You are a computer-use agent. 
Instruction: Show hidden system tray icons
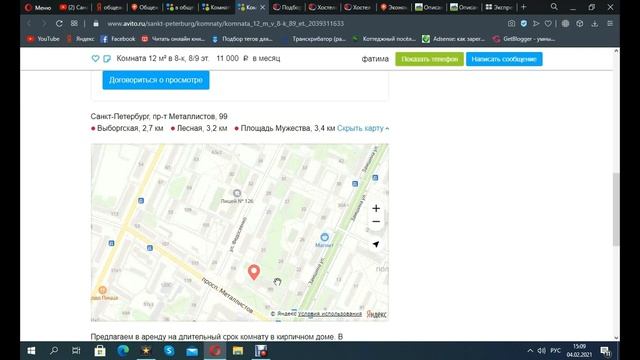pos(530,351)
